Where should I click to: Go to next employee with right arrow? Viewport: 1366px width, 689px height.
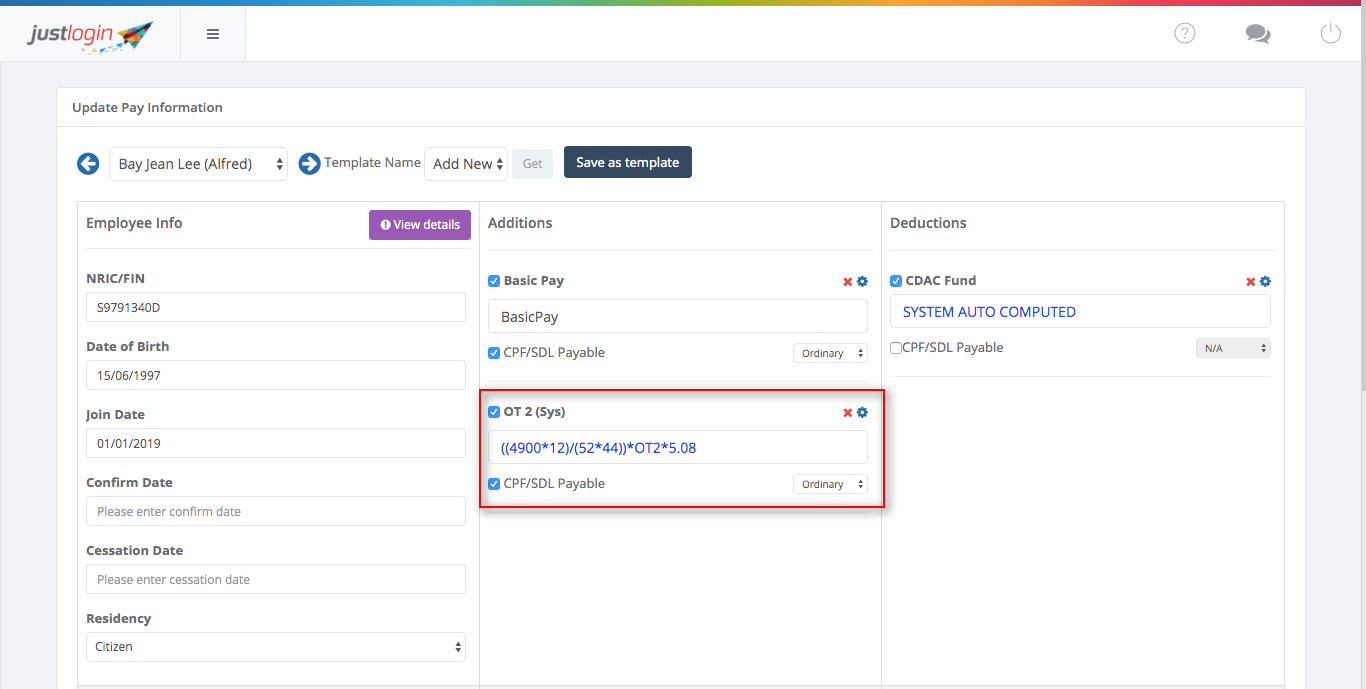pyautogui.click(x=310, y=163)
